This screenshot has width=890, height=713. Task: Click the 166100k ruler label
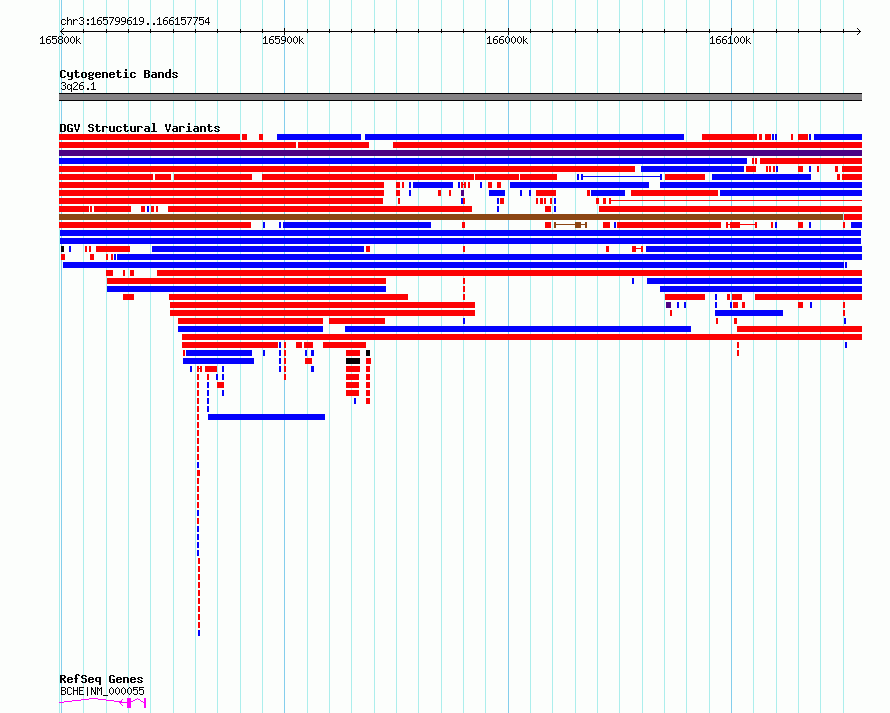coord(730,40)
